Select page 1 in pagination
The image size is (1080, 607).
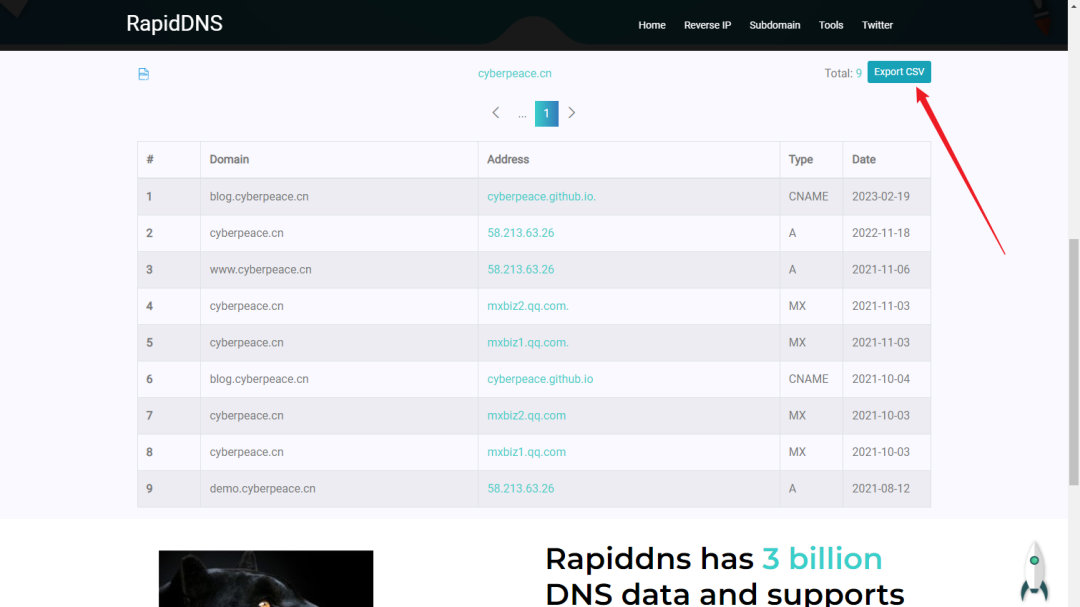pos(546,113)
